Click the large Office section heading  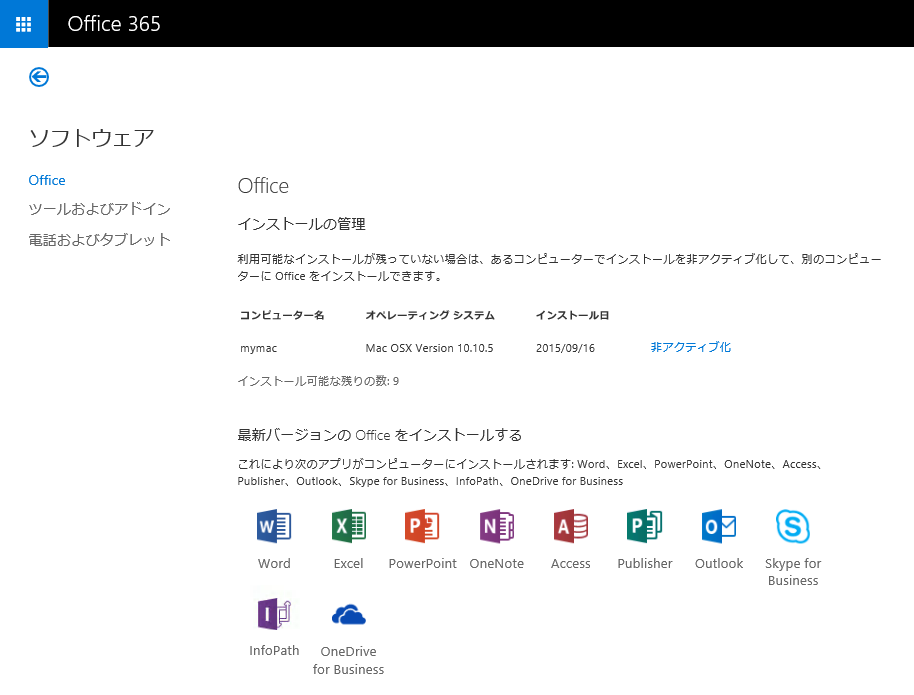pos(263,186)
